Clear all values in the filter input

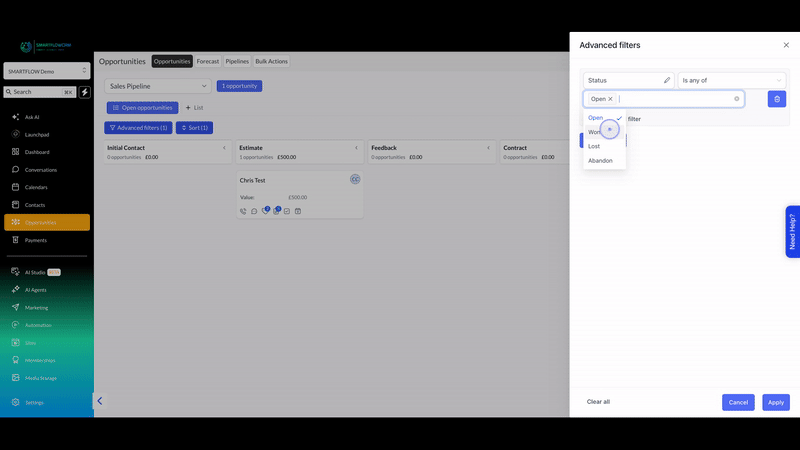736,99
